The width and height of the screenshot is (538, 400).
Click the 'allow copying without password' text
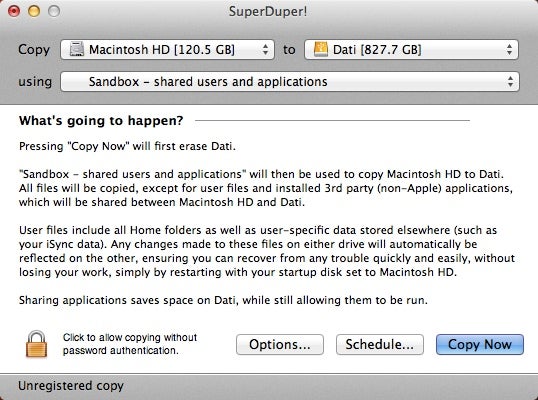pyautogui.click(x=130, y=344)
